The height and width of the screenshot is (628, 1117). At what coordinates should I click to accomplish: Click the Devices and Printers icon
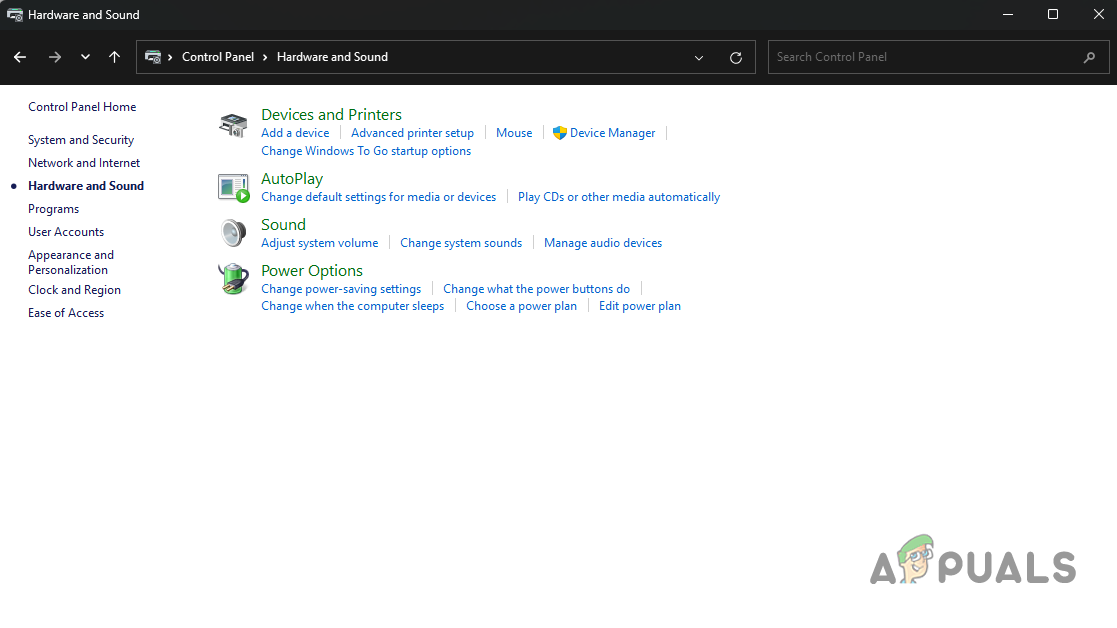pyautogui.click(x=233, y=125)
